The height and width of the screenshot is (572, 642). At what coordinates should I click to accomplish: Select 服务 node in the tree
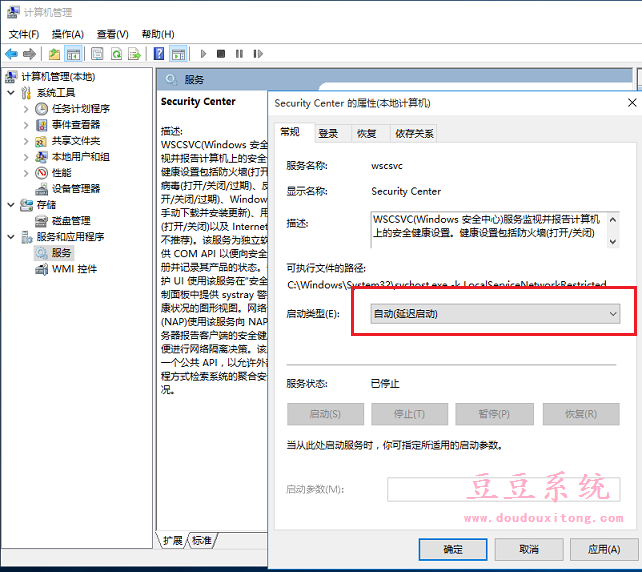click(x=61, y=253)
